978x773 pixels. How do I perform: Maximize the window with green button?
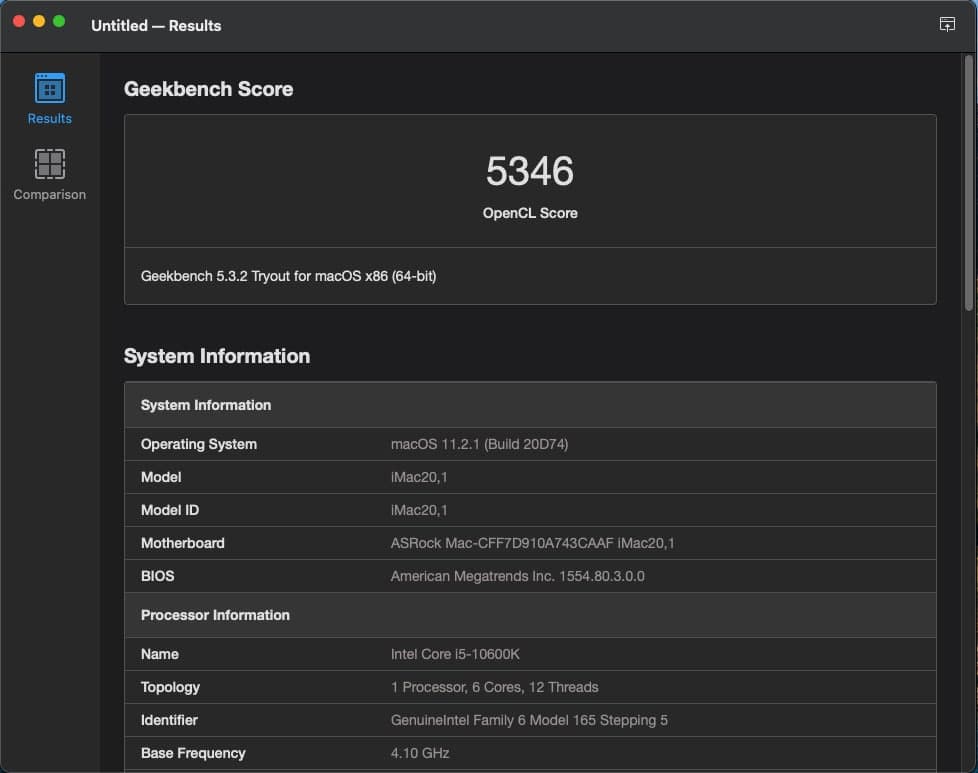[59, 21]
